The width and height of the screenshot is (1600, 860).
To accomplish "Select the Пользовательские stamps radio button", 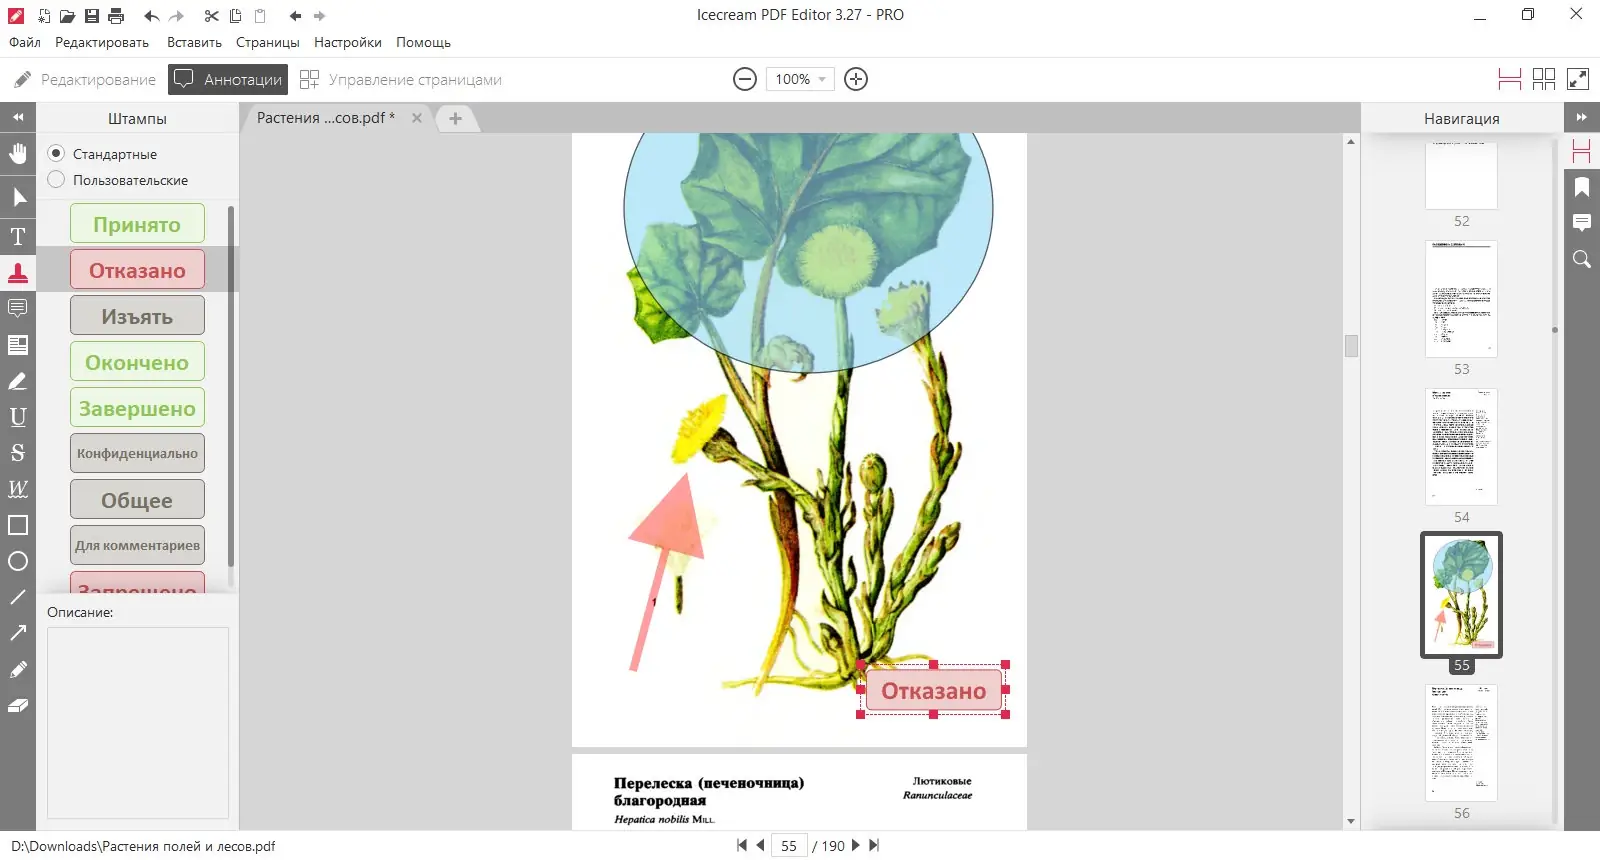I will point(56,179).
